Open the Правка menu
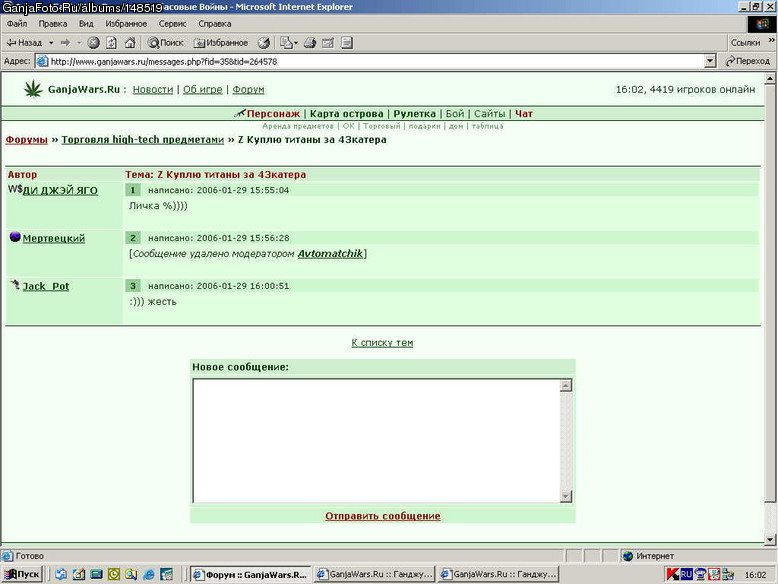 tap(53, 23)
